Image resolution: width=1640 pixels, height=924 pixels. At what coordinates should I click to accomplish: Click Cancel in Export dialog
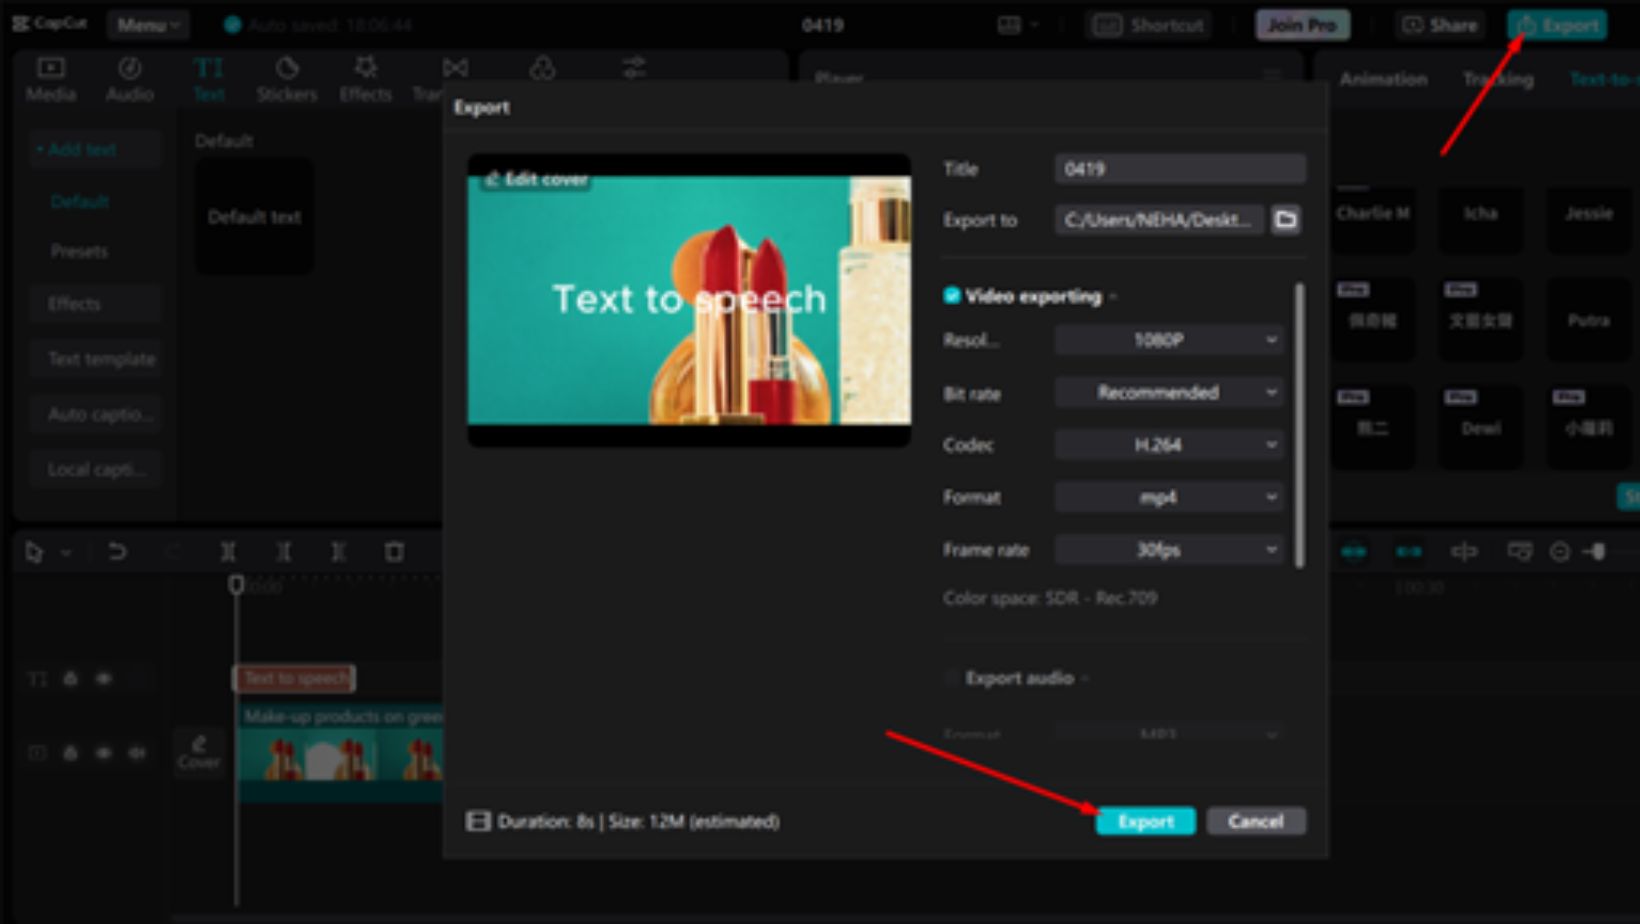(1255, 821)
